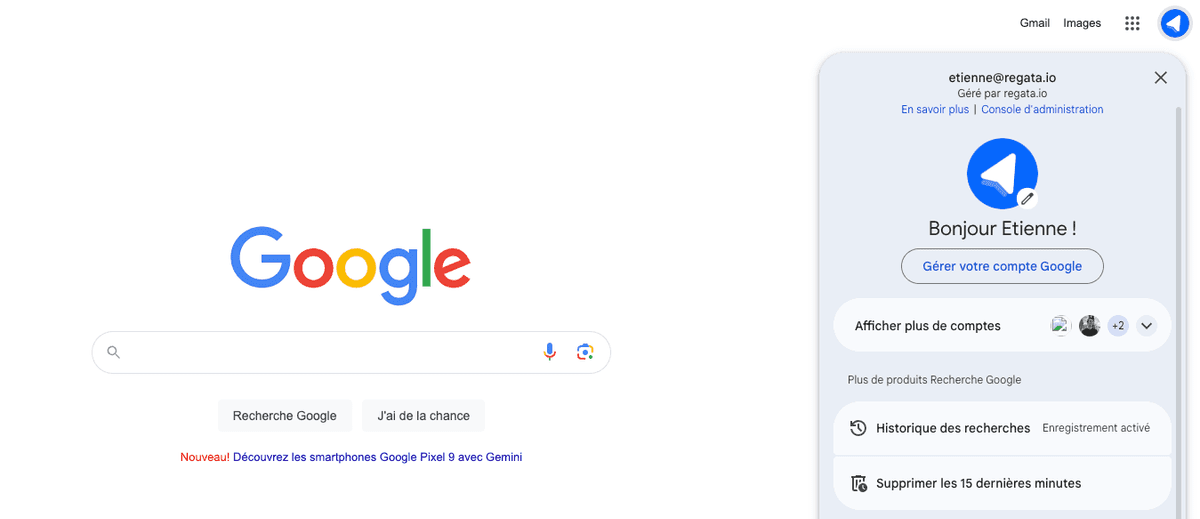Open Afficher plus de comptes row

pos(1002,325)
